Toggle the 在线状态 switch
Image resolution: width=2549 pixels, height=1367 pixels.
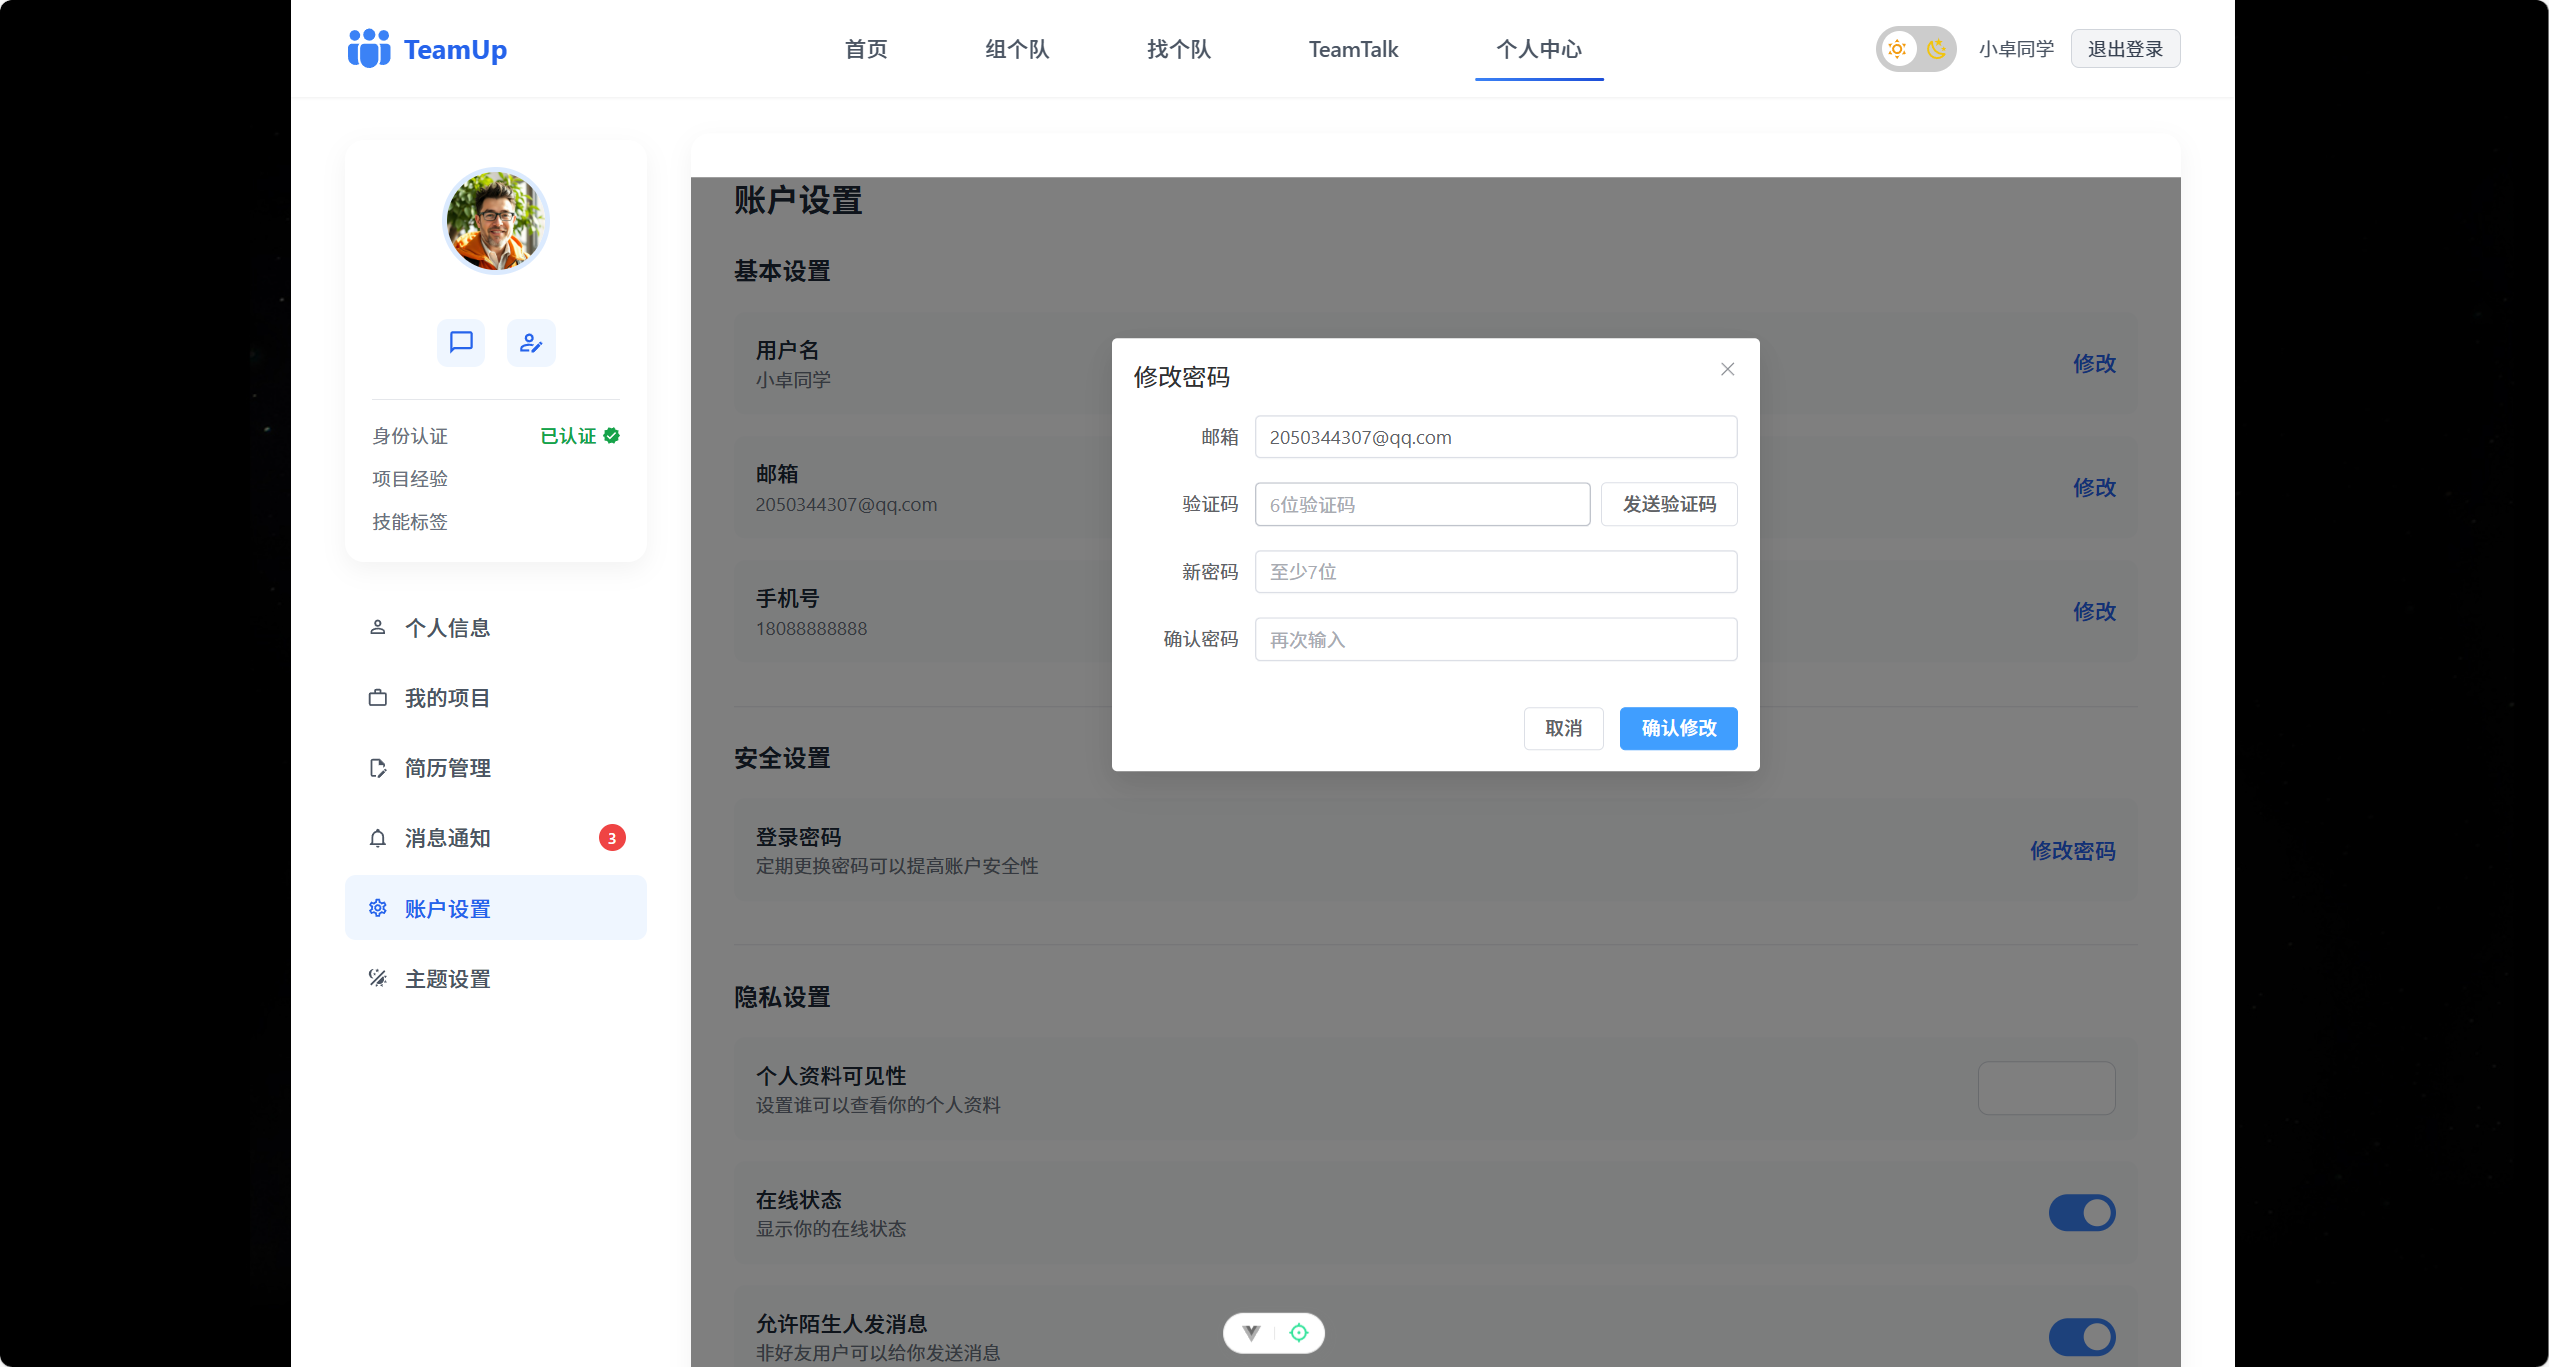click(x=2081, y=1213)
